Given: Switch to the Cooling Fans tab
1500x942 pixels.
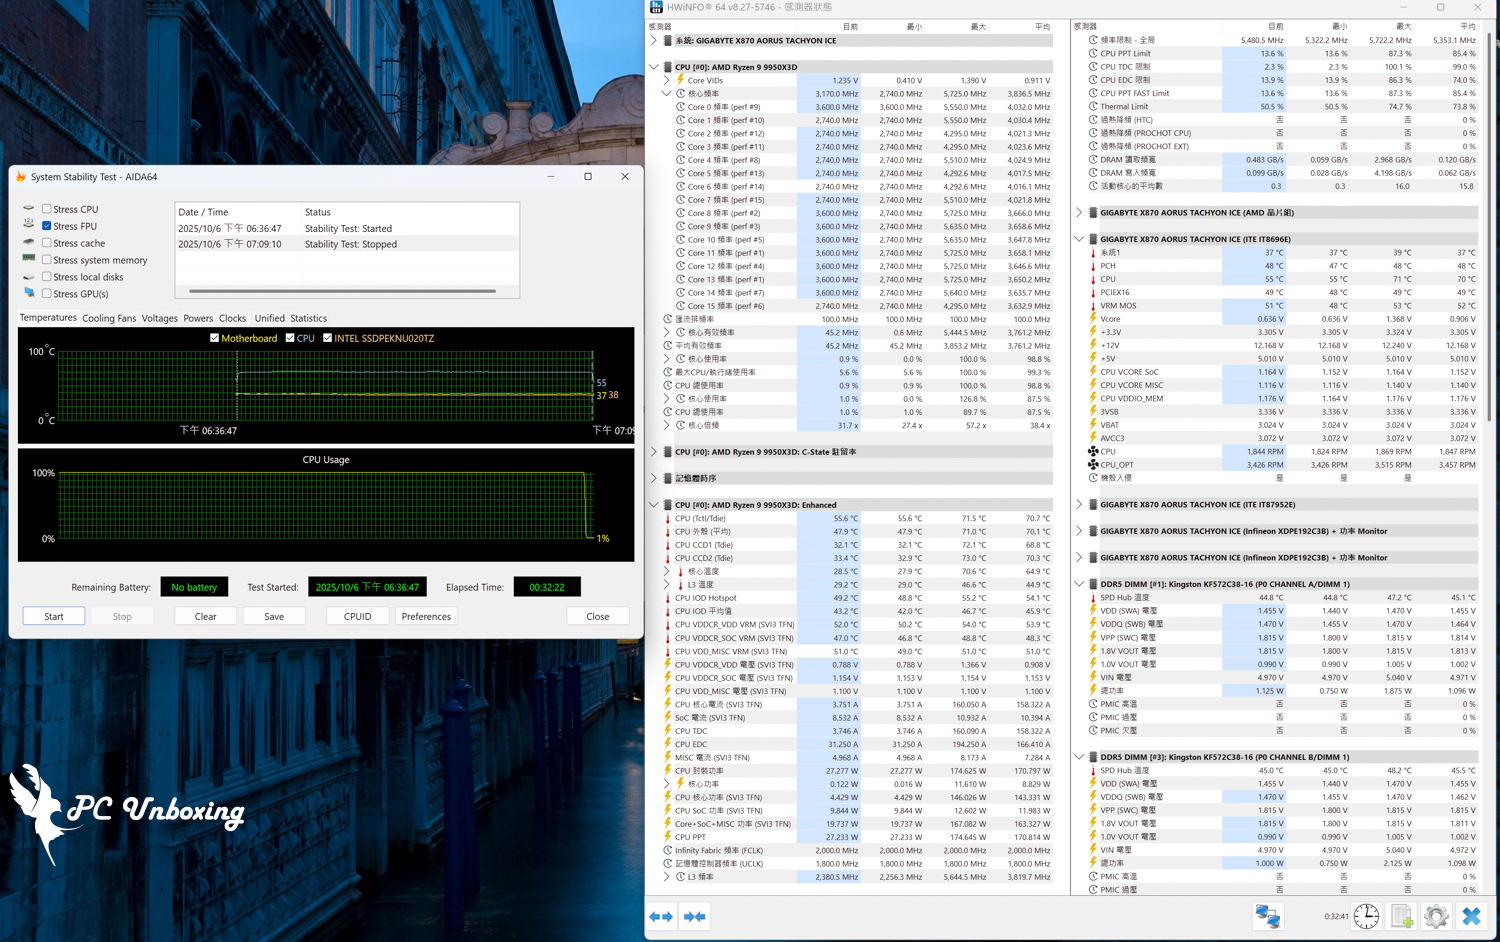Looking at the screenshot, I should [109, 318].
